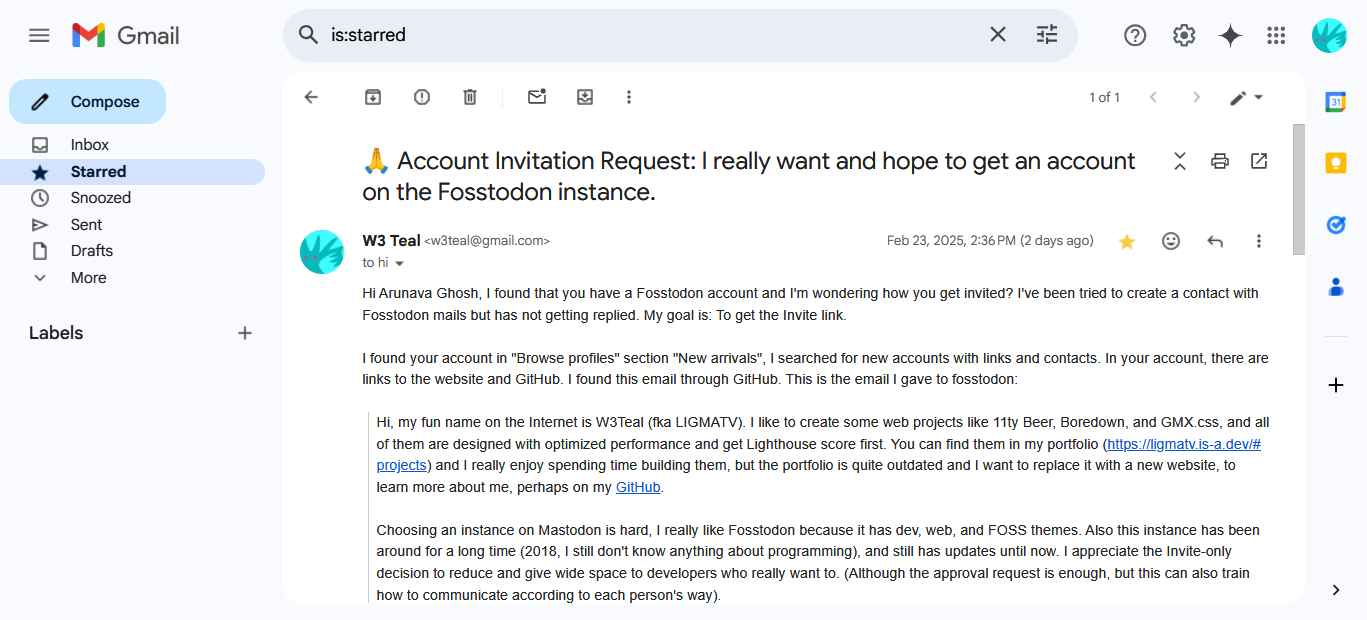The image size is (1367, 620).
Task: Reply to W3 Teal's message
Action: (1214, 241)
